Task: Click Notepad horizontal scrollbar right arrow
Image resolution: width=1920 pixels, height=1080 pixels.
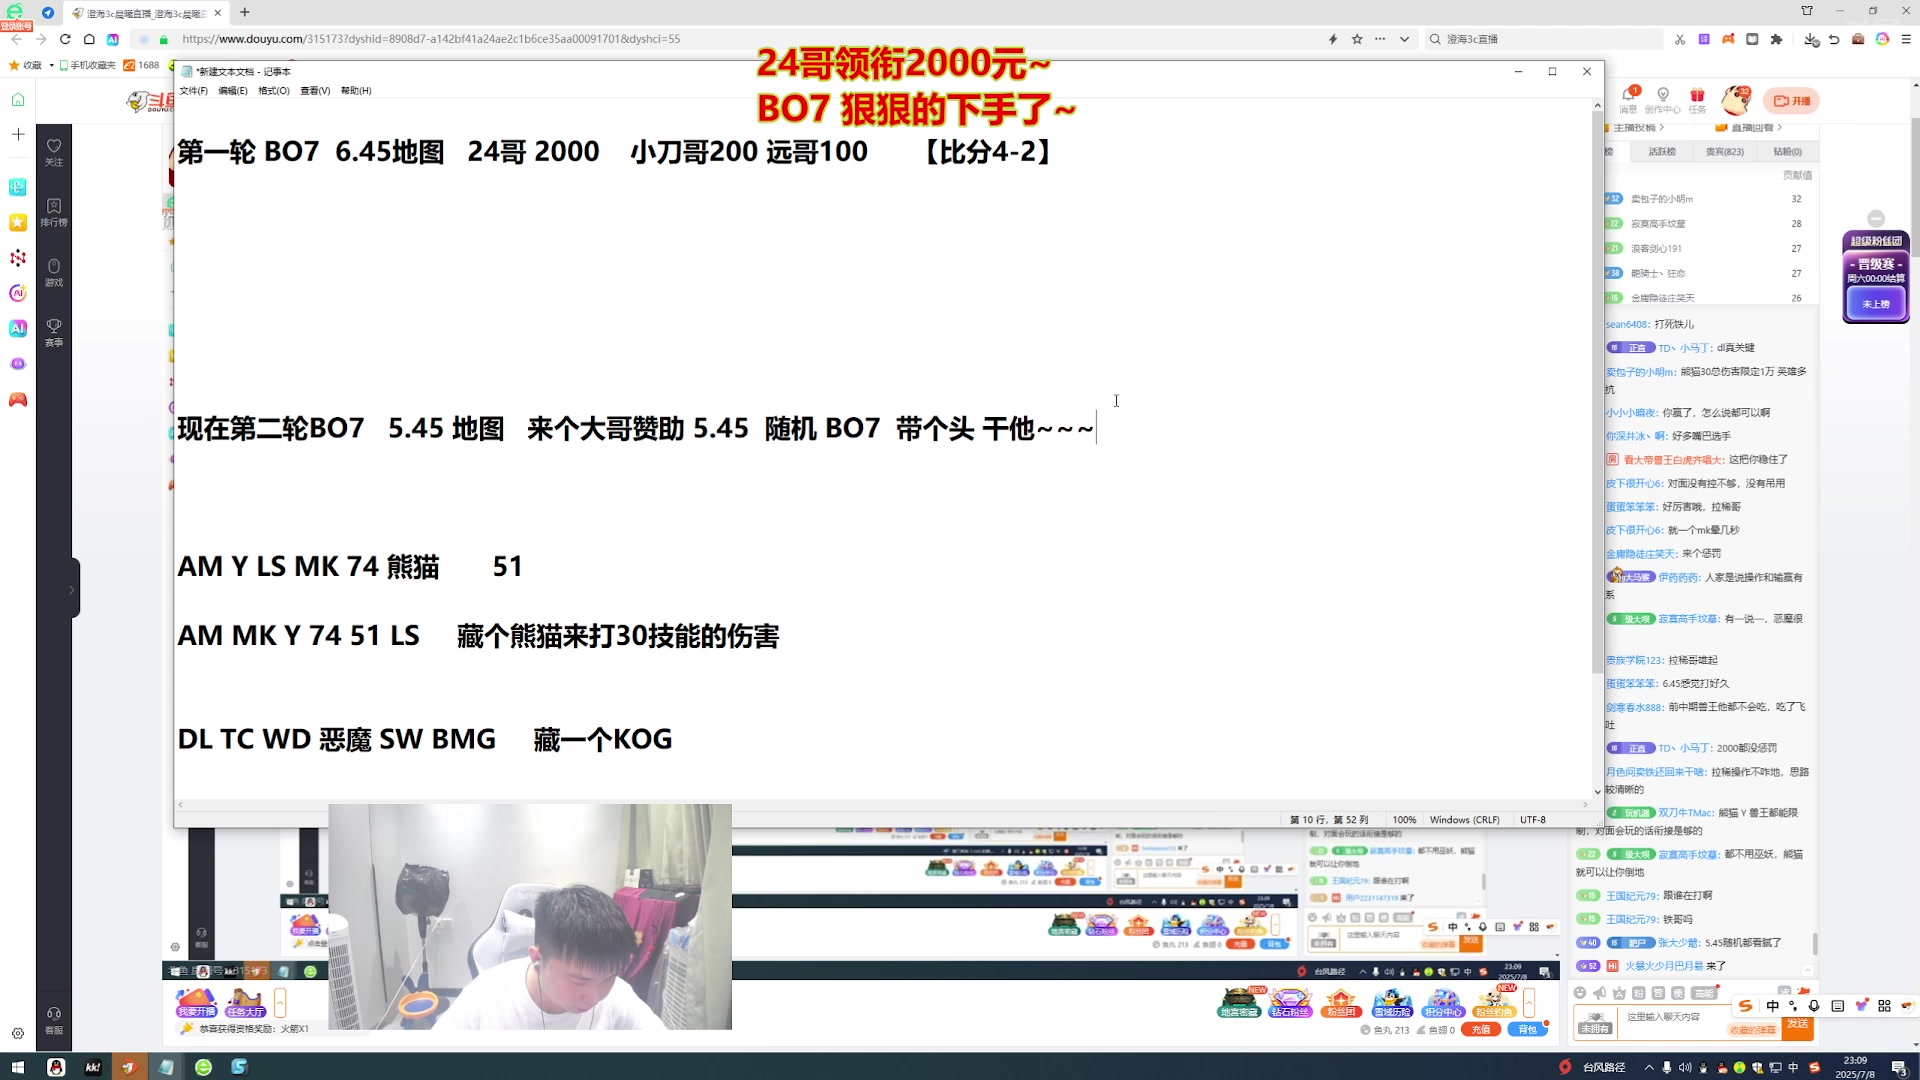Action: tap(1585, 804)
